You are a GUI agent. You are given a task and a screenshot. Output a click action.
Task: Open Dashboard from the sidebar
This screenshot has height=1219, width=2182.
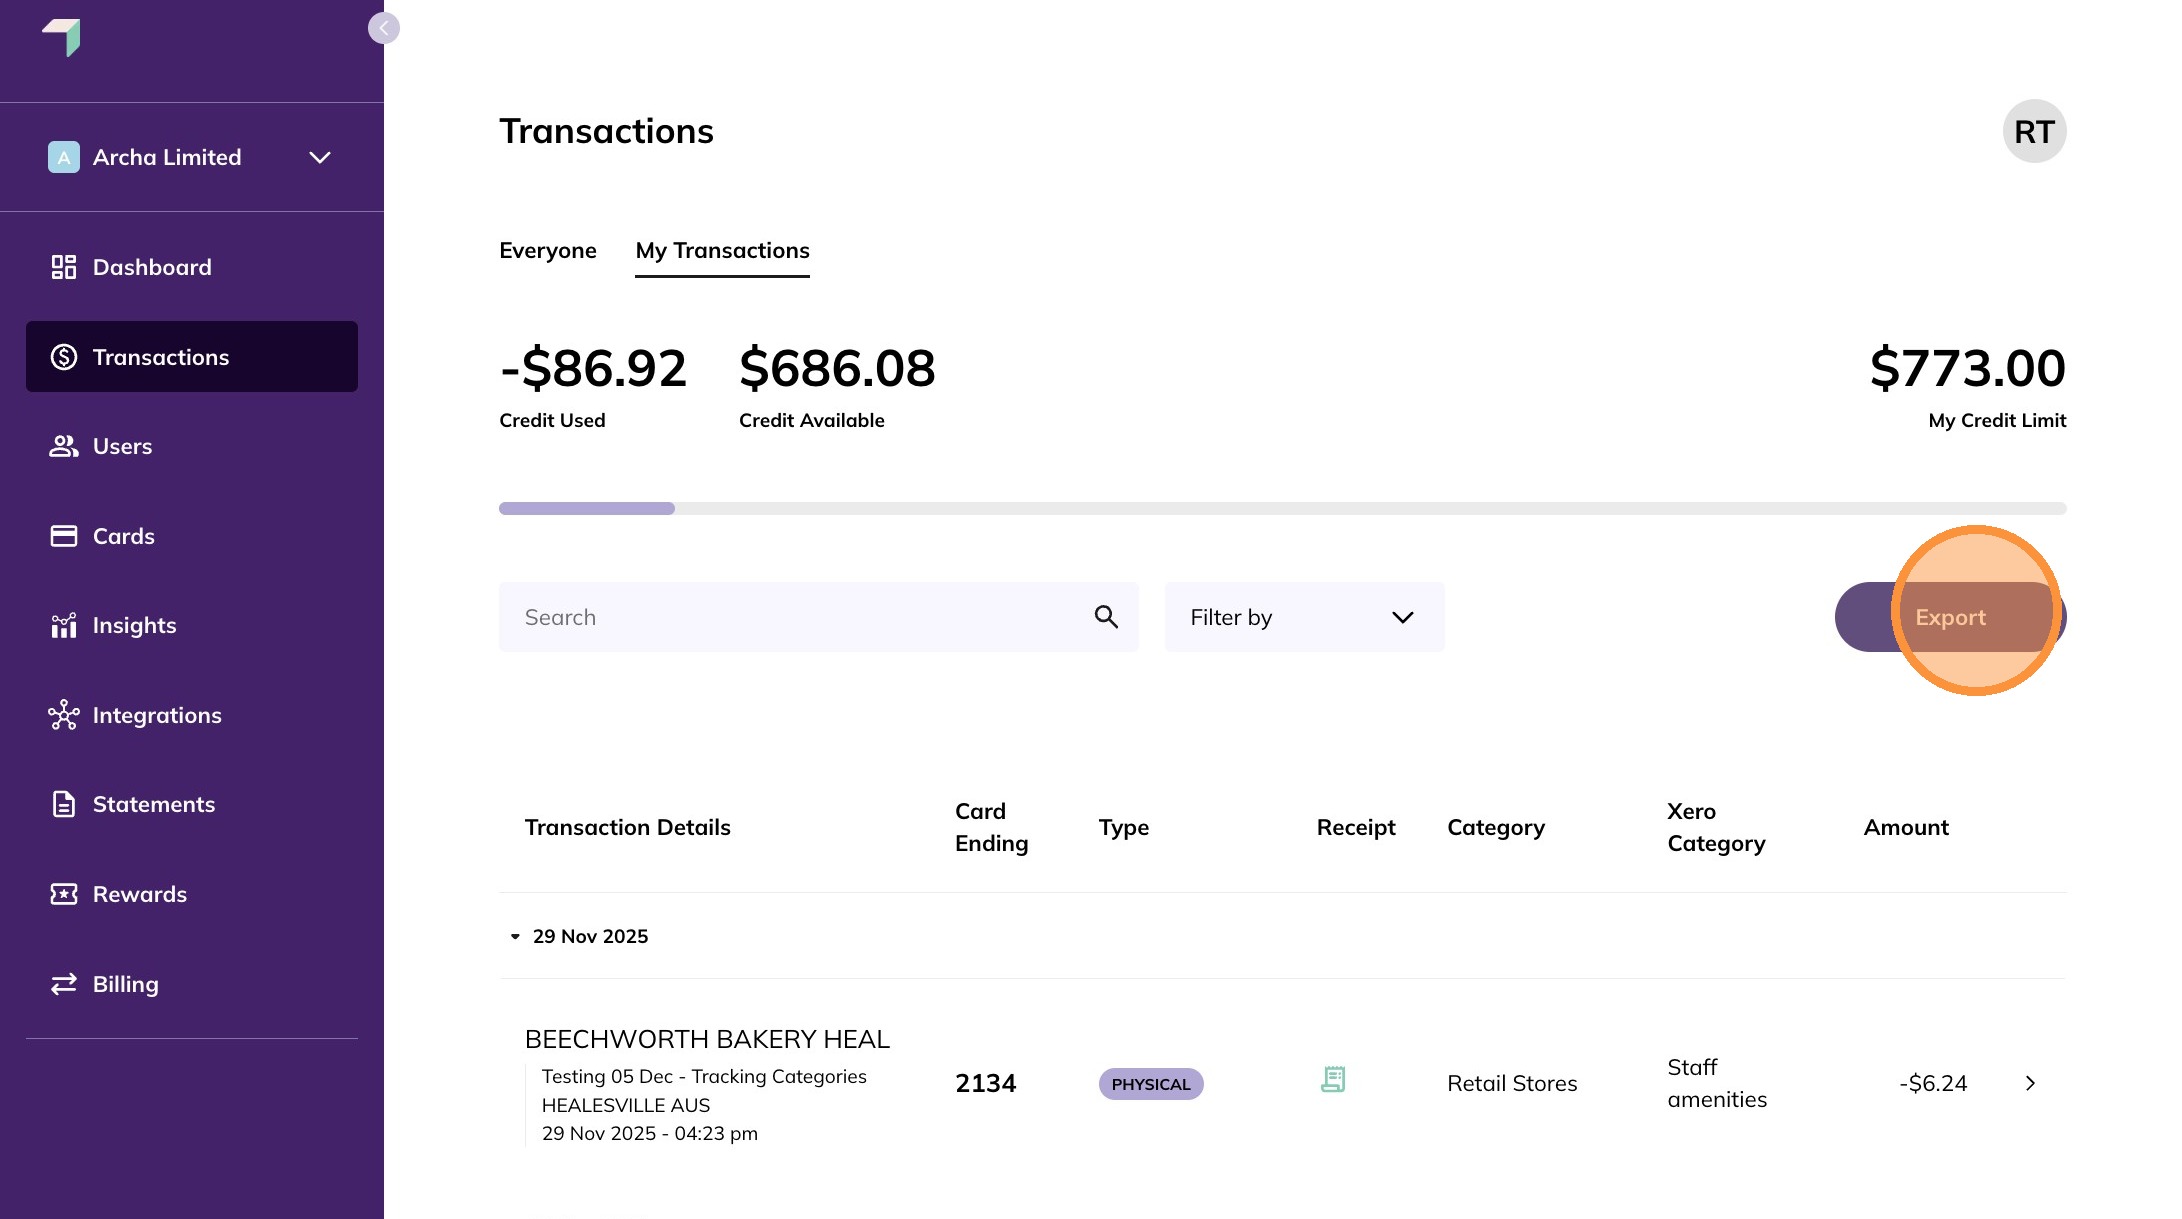click(151, 267)
